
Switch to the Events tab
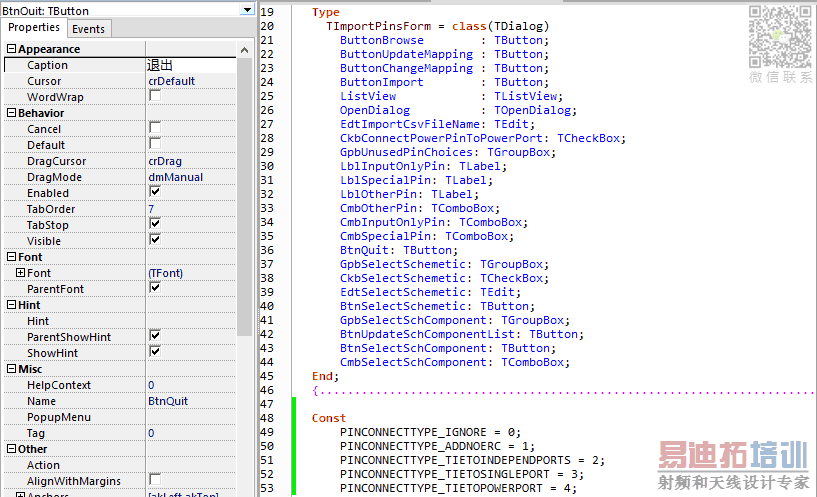89,29
